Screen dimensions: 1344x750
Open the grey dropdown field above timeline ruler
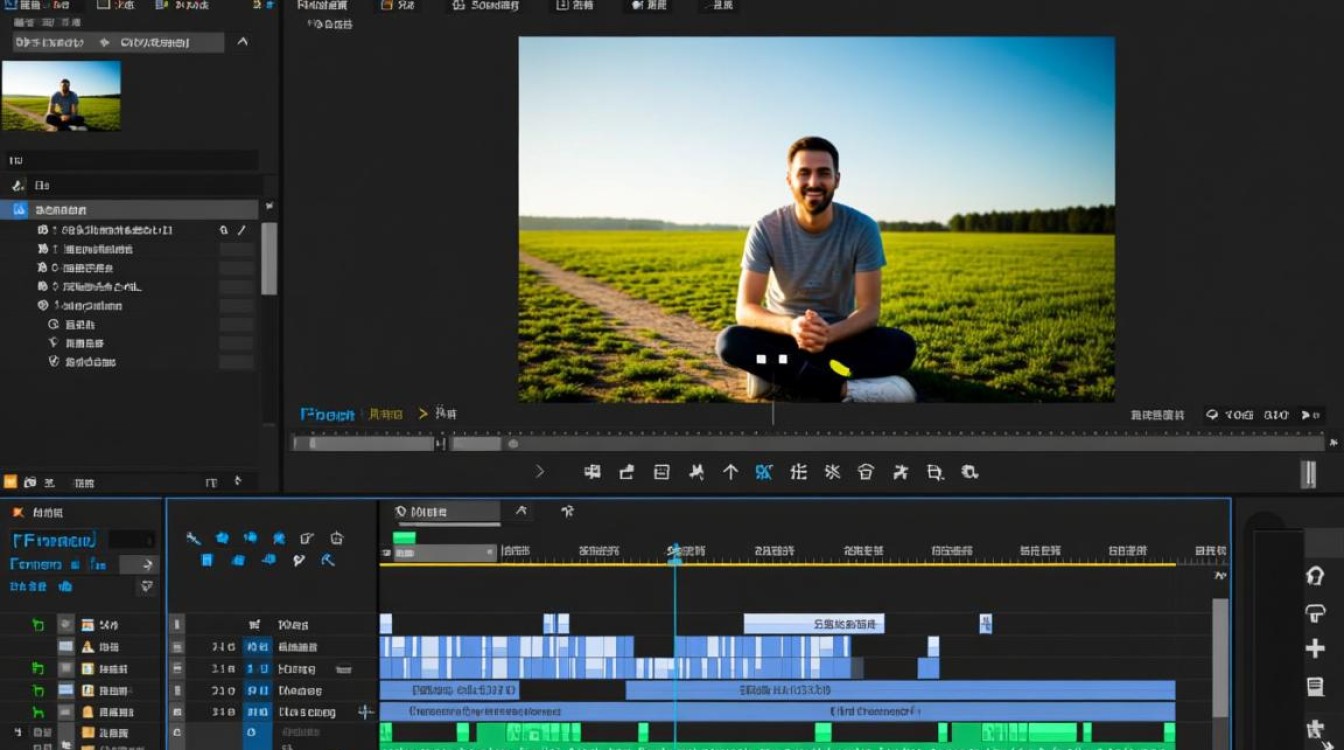coord(445,552)
